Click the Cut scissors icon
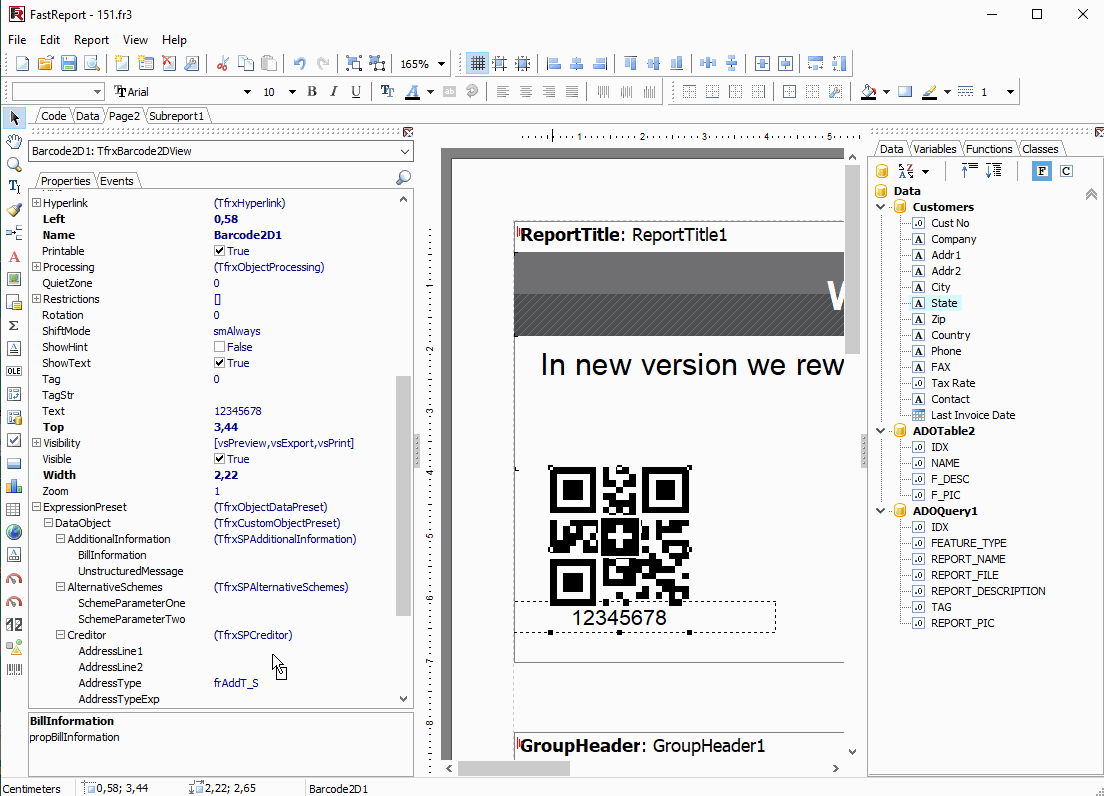The height and width of the screenshot is (796, 1104). pos(222,63)
